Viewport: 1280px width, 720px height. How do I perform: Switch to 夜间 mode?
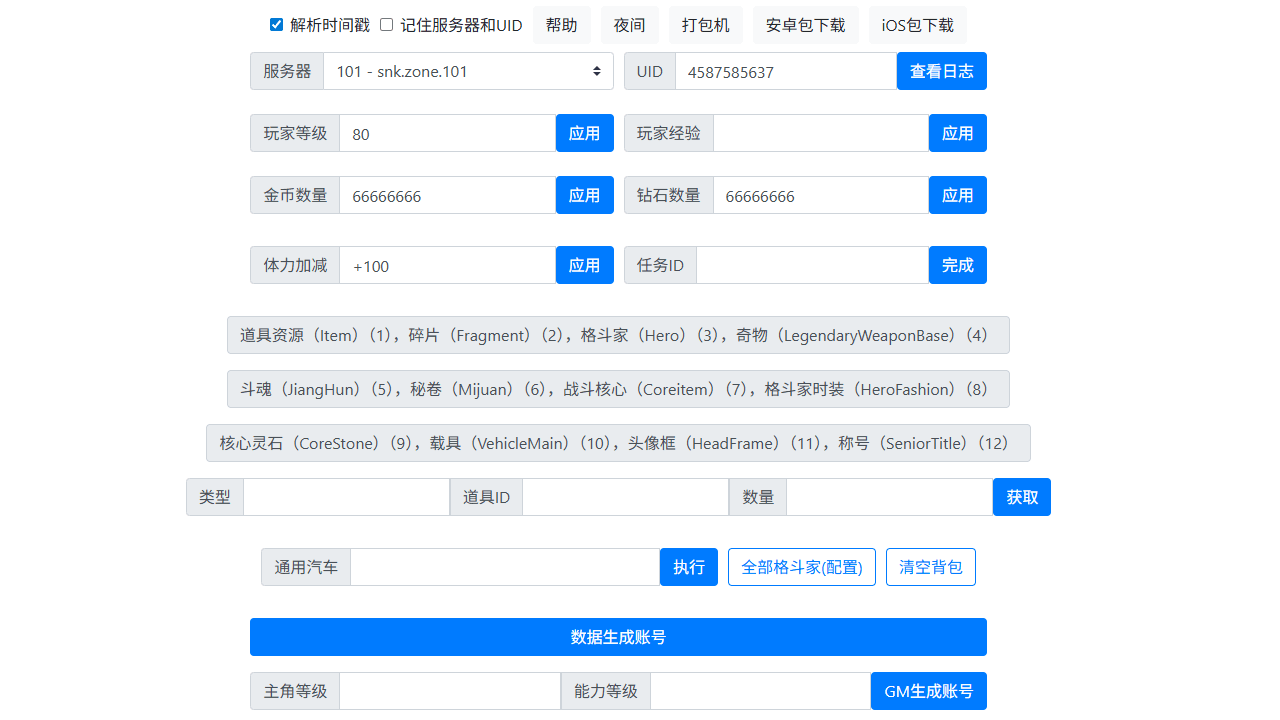pyautogui.click(x=629, y=25)
